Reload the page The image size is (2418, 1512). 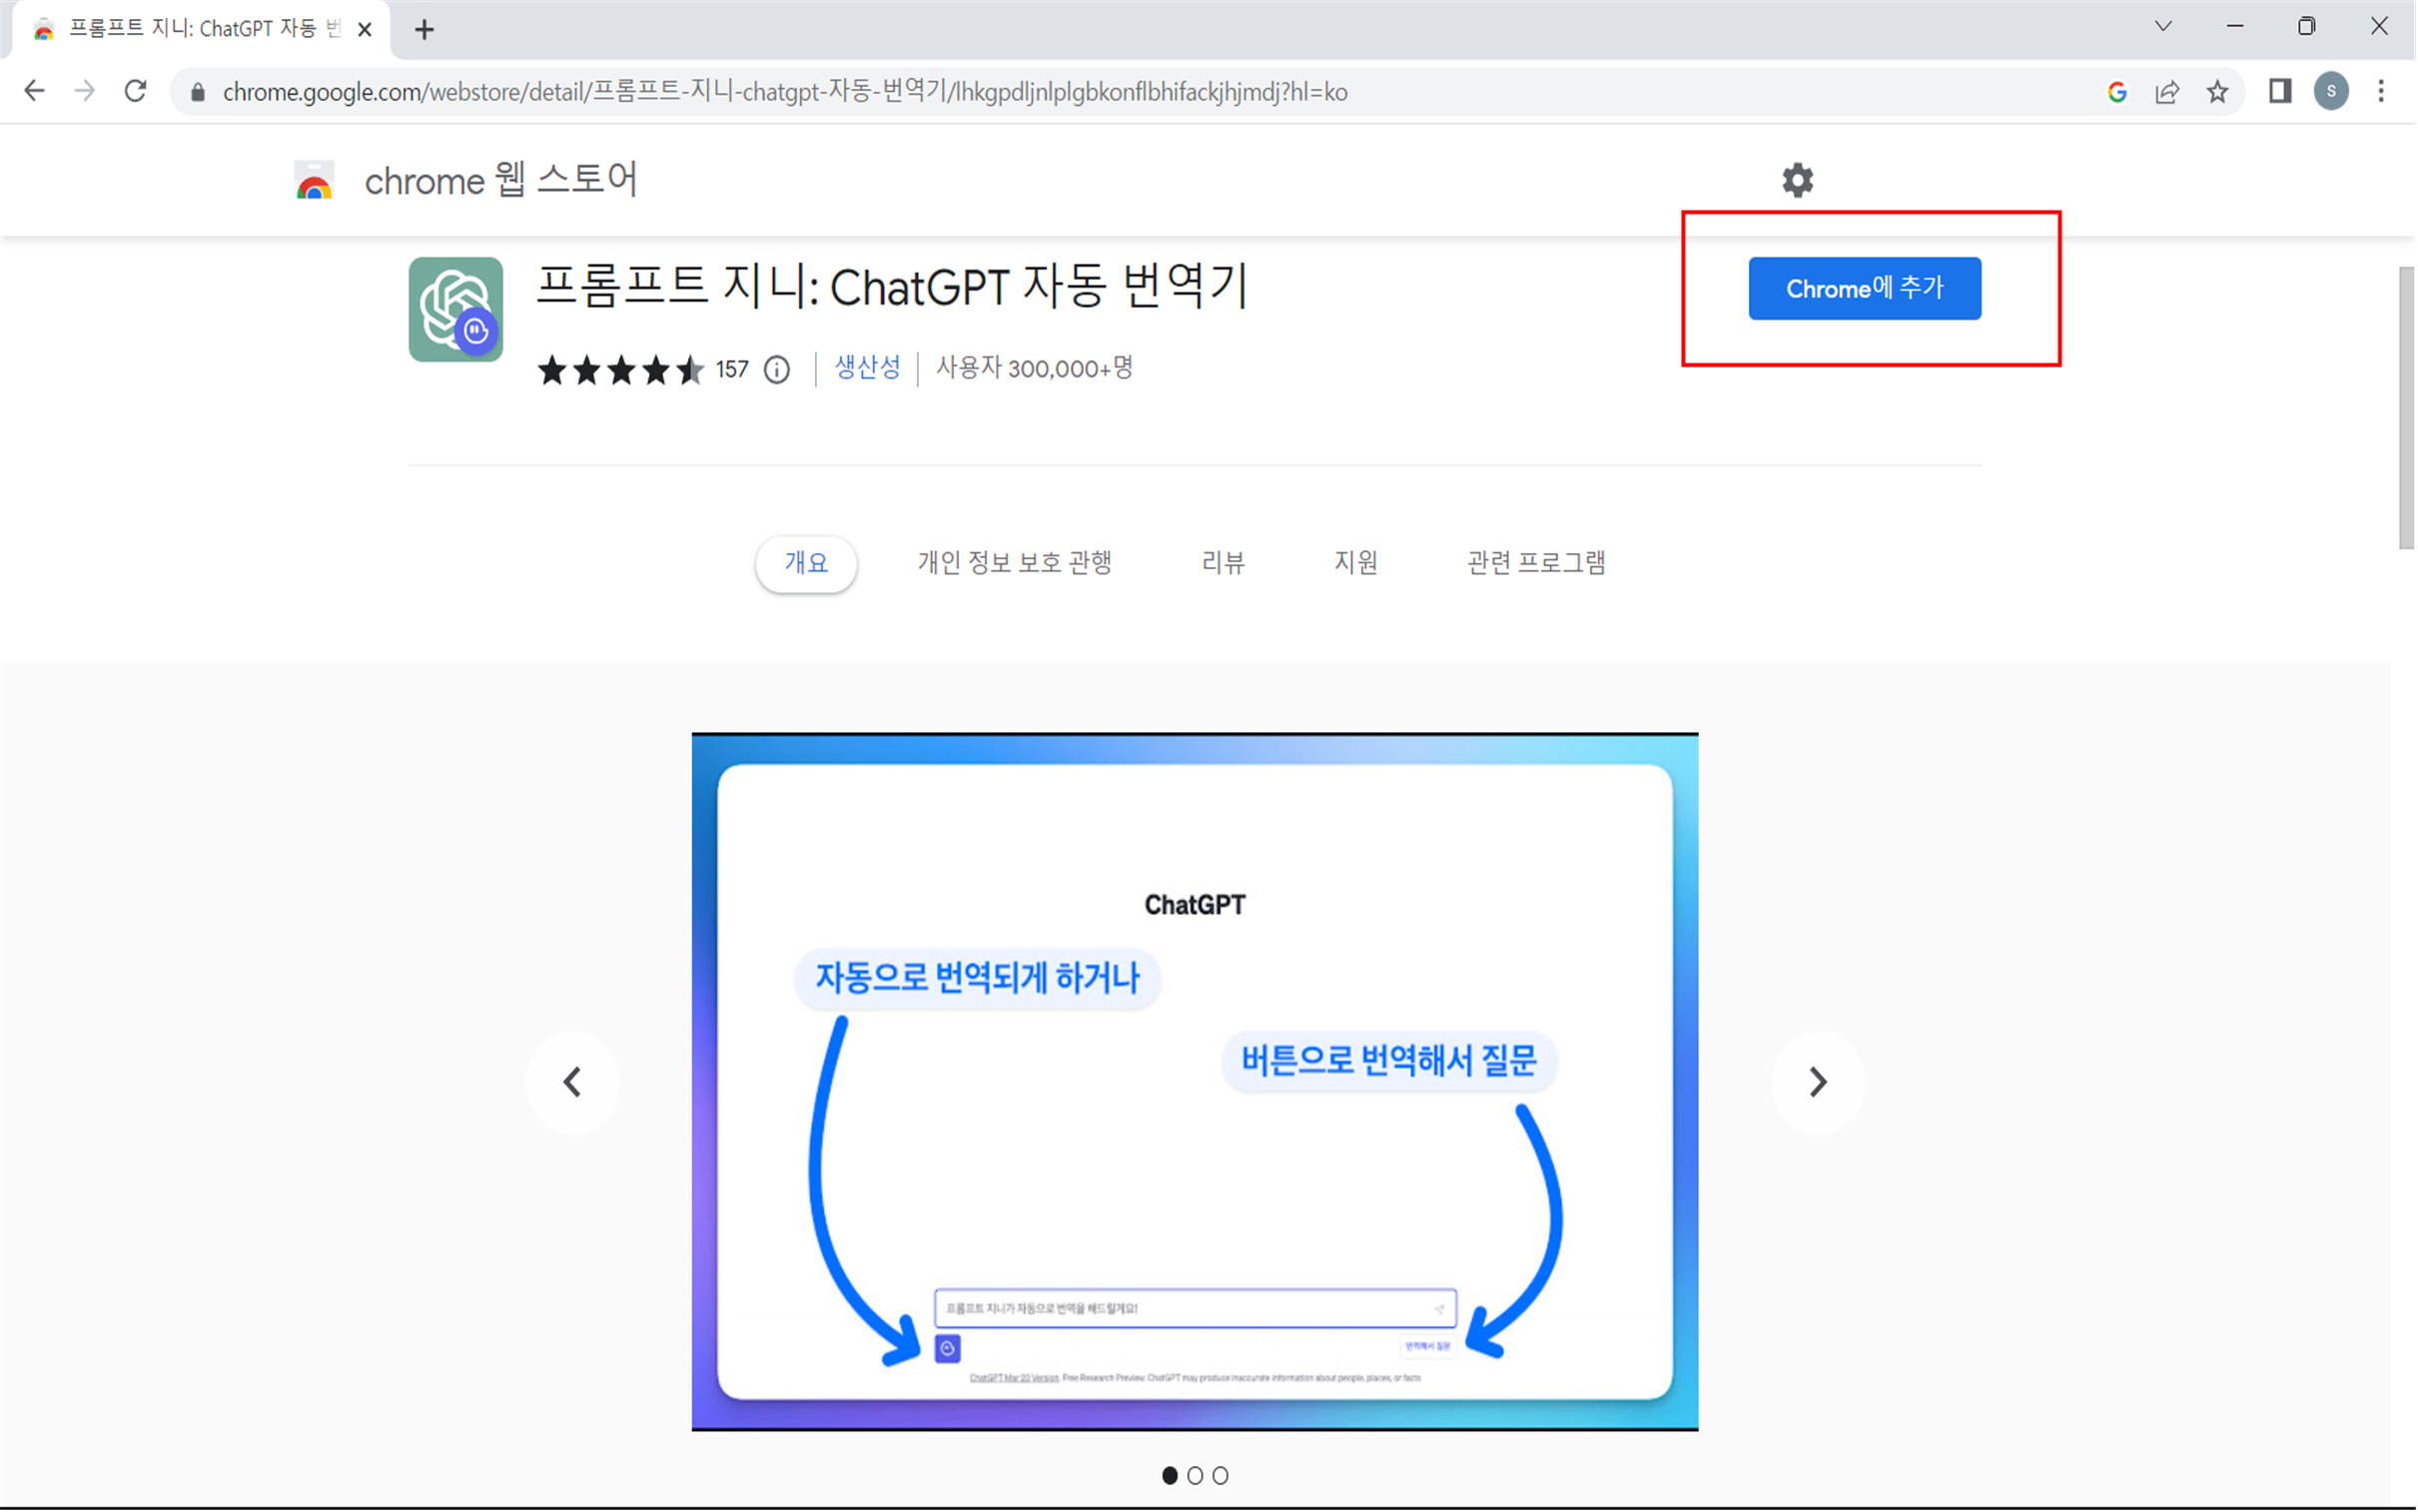click(136, 92)
